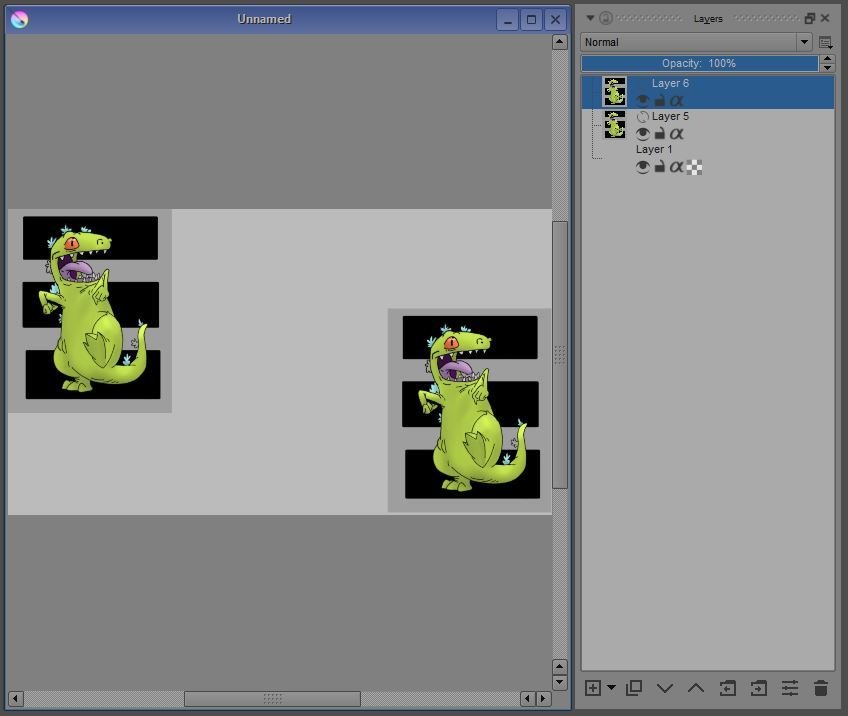
Task: Lock the Layers docker icon
Action: click(606, 18)
